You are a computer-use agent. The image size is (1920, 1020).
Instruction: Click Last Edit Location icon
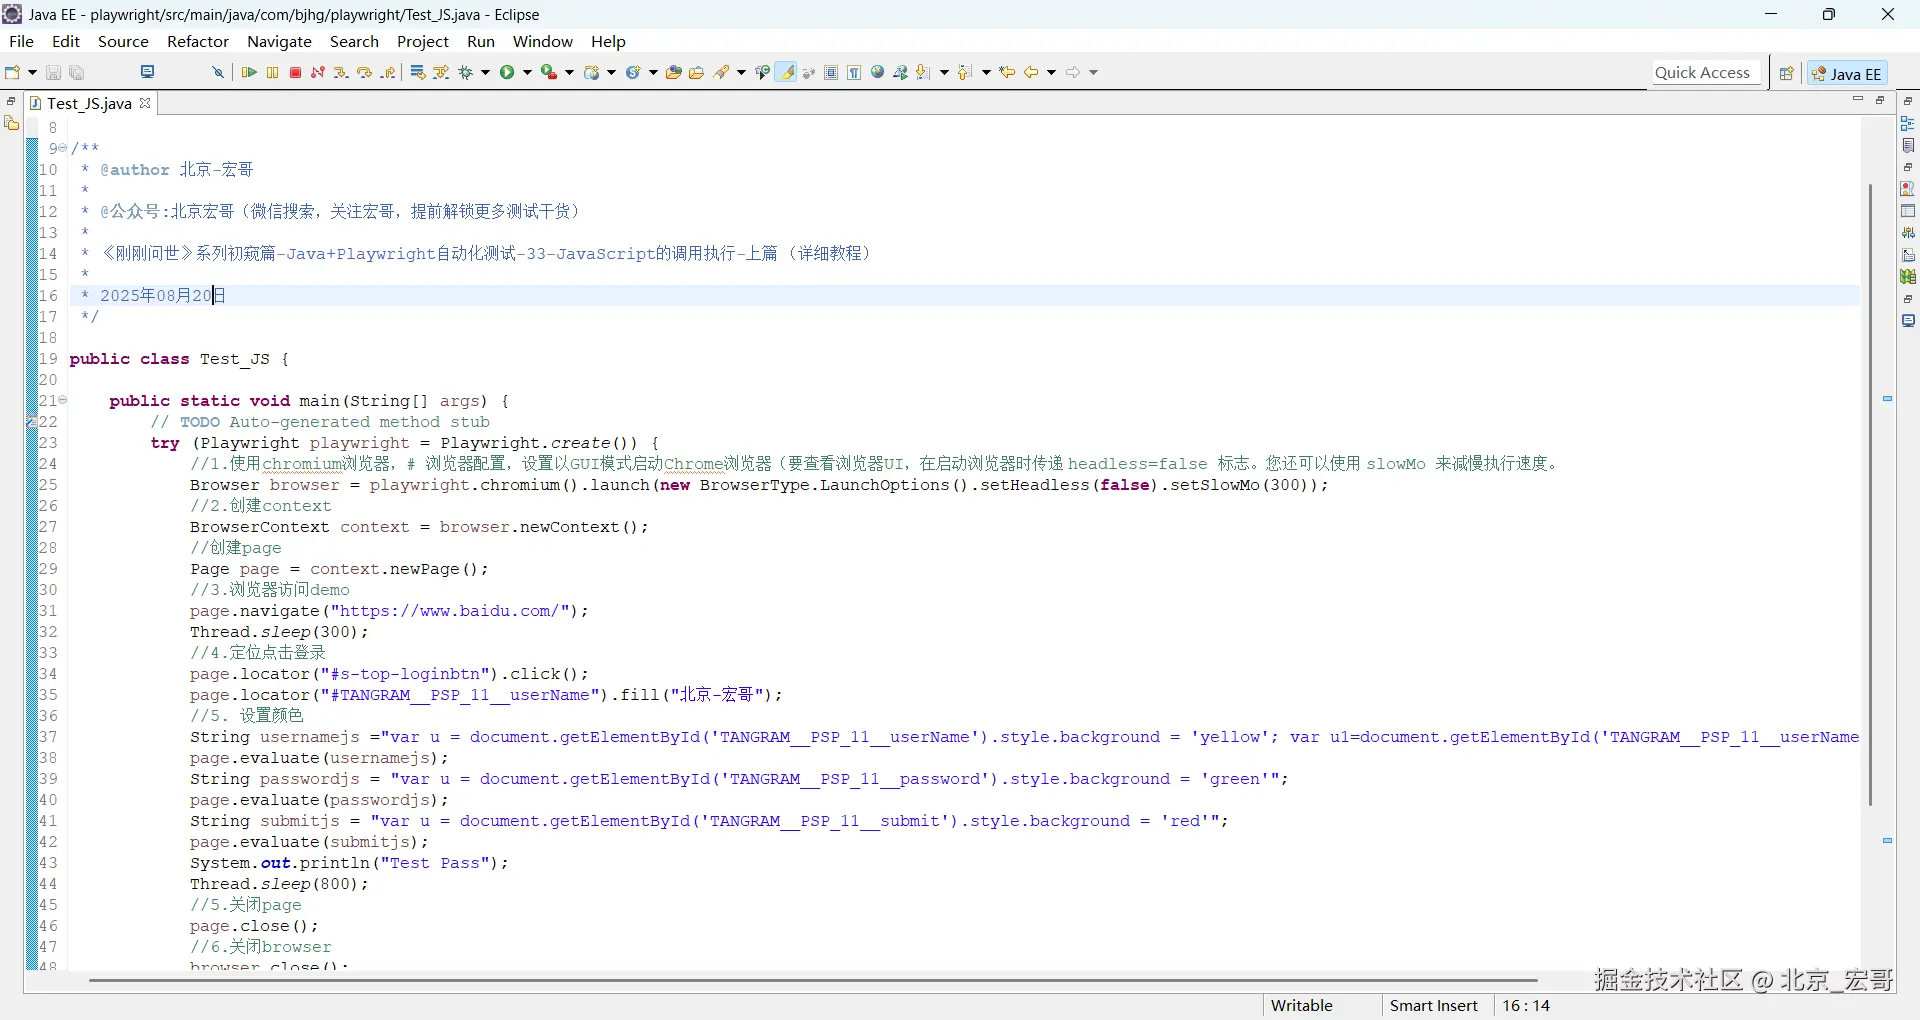click(x=1008, y=72)
